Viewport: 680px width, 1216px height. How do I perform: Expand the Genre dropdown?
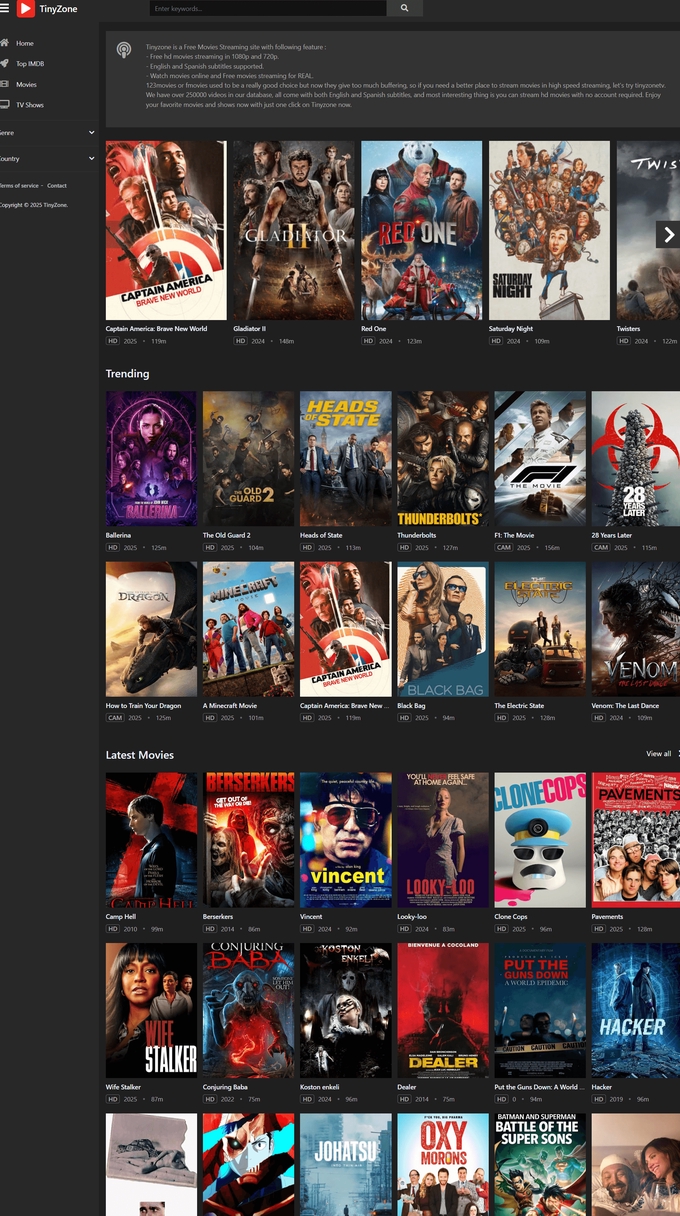[48, 132]
